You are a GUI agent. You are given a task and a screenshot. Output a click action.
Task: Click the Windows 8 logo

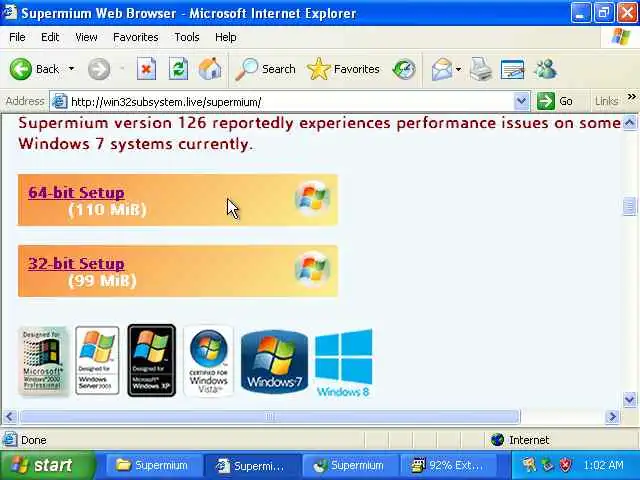tap(344, 363)
